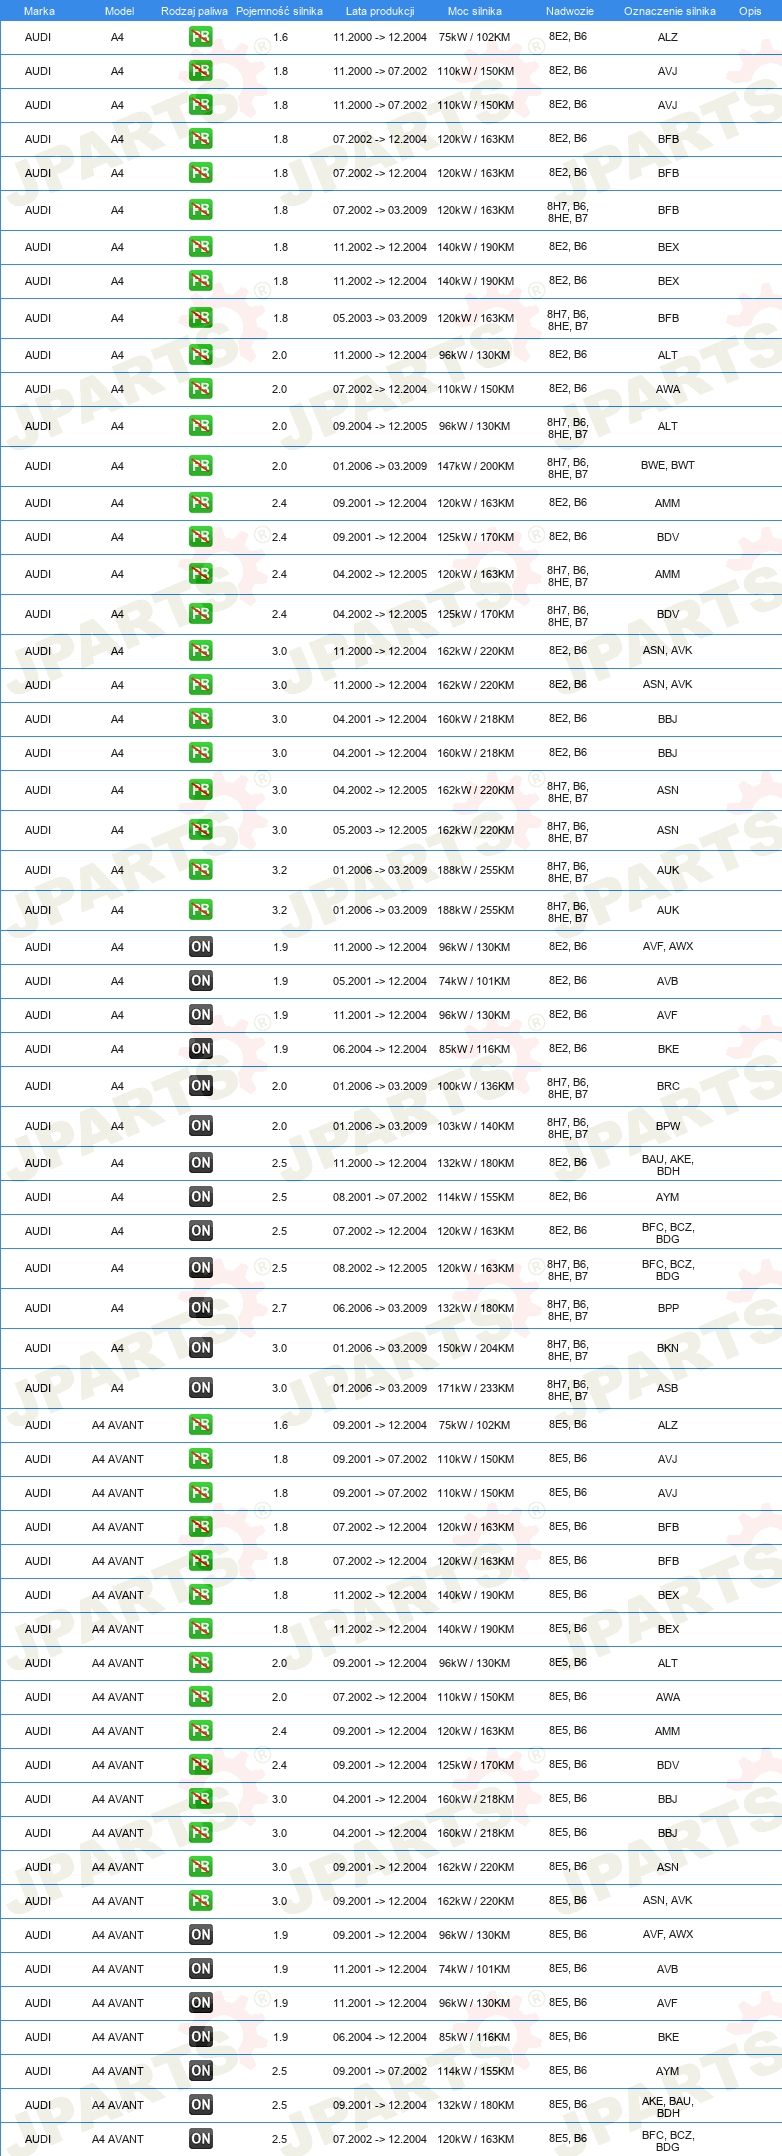Click the production years '05.2003 -> 03.2009'
The width and height of the screenshot is (782, 2156).
380,318
